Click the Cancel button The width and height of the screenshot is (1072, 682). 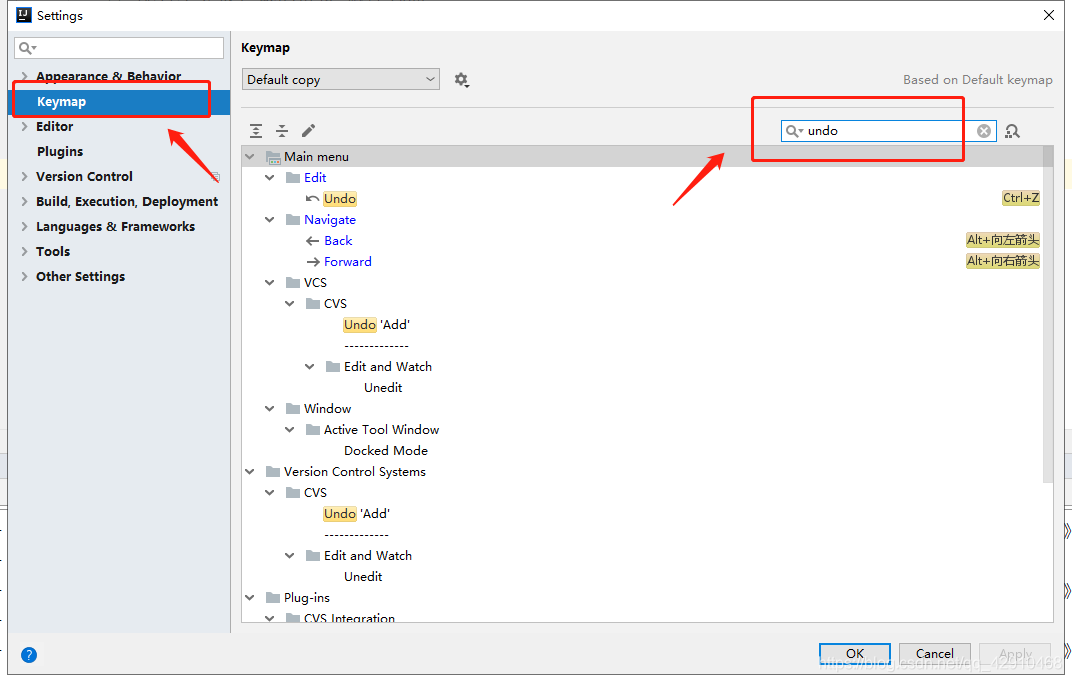pos(935,653)
